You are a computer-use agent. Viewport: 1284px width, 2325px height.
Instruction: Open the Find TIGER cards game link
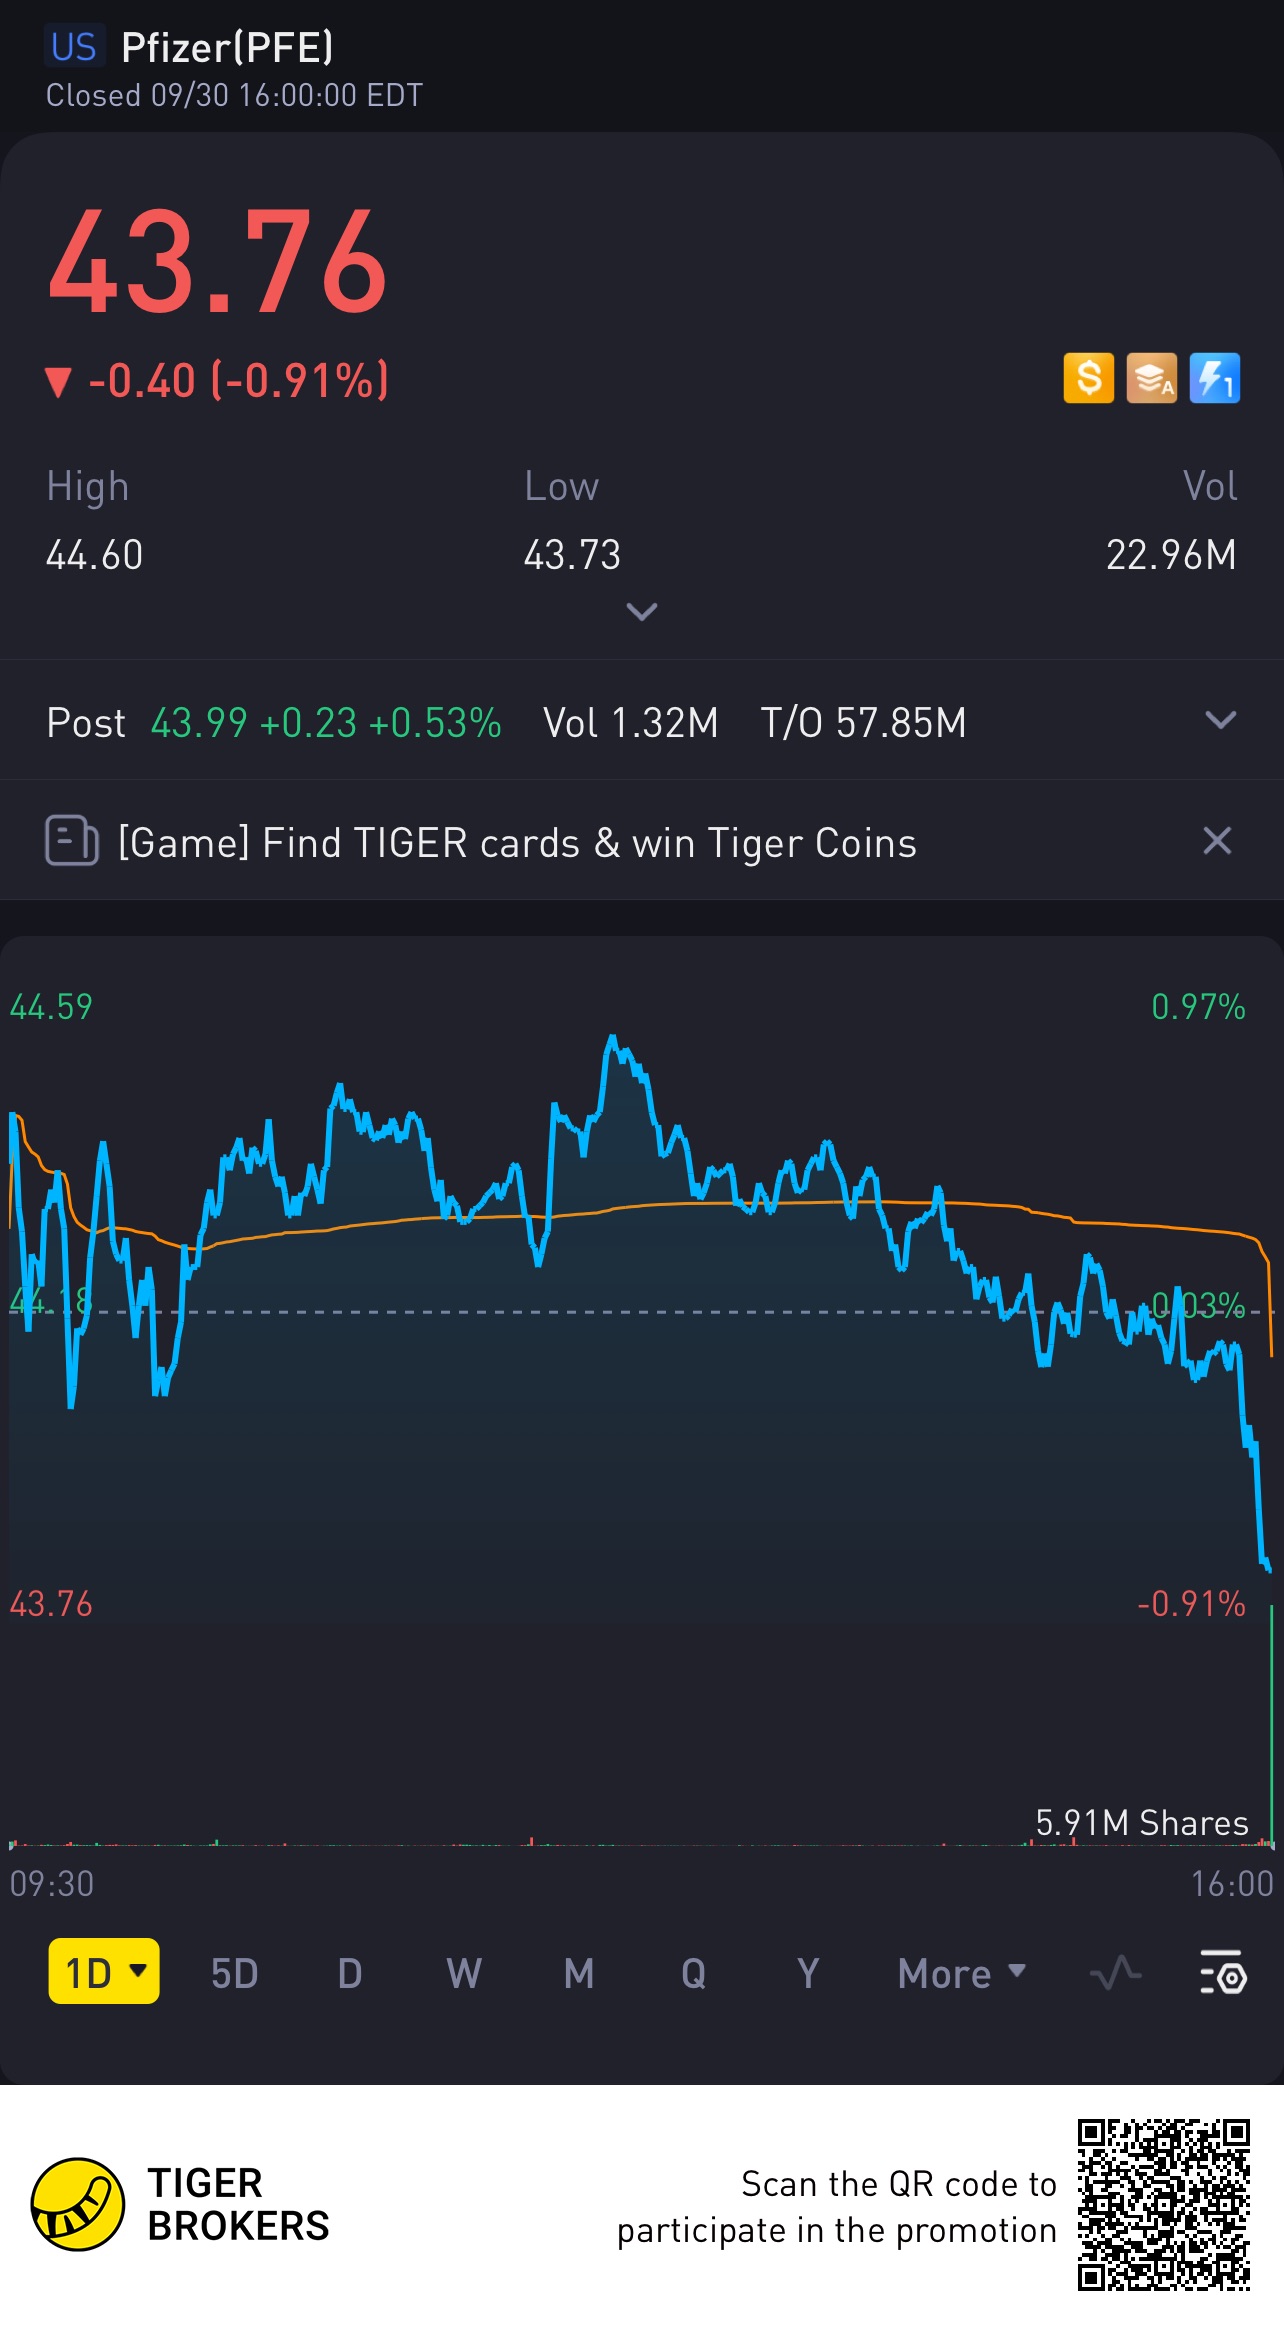(517, 843)
